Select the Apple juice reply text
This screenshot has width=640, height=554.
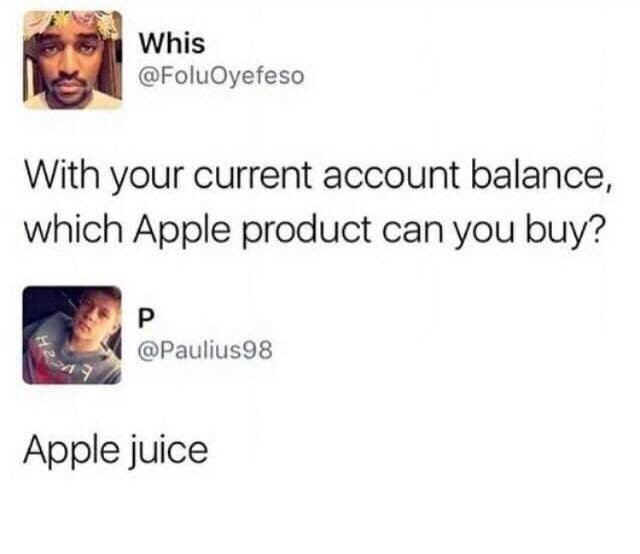116,451
